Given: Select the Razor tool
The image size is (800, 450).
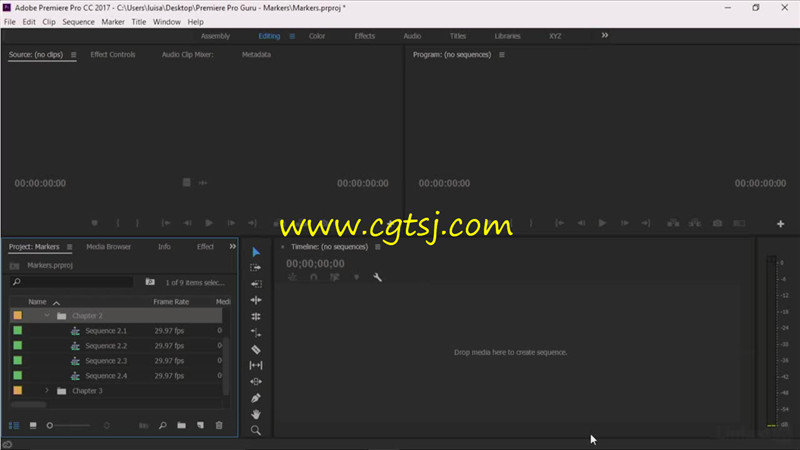Looking at the screenshot, I should pyautogui.click(x=256, y=349).
